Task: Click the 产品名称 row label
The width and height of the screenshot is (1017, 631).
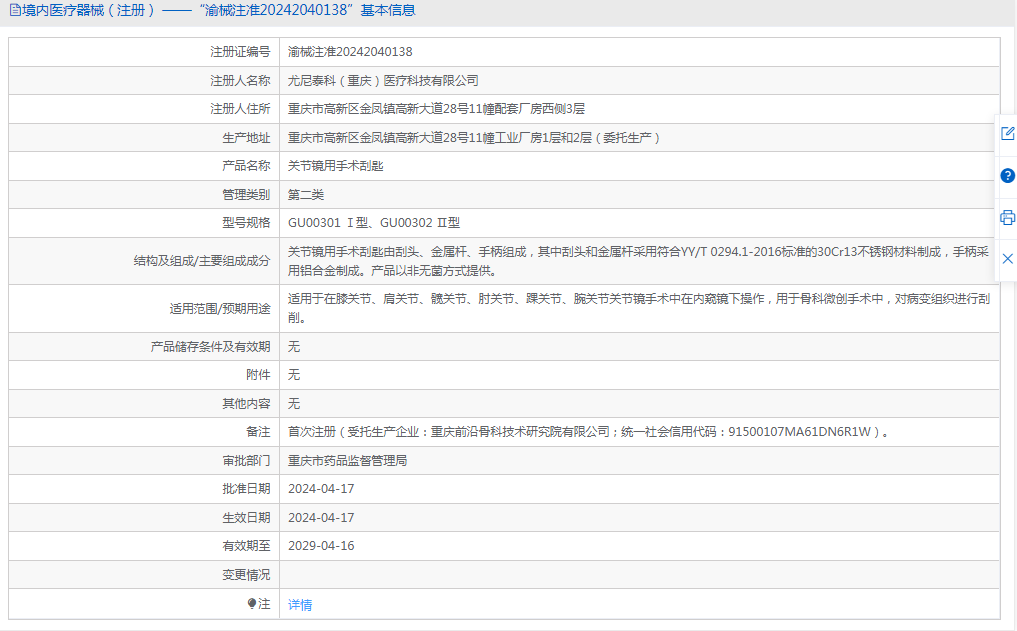Action: coord(246,166)
